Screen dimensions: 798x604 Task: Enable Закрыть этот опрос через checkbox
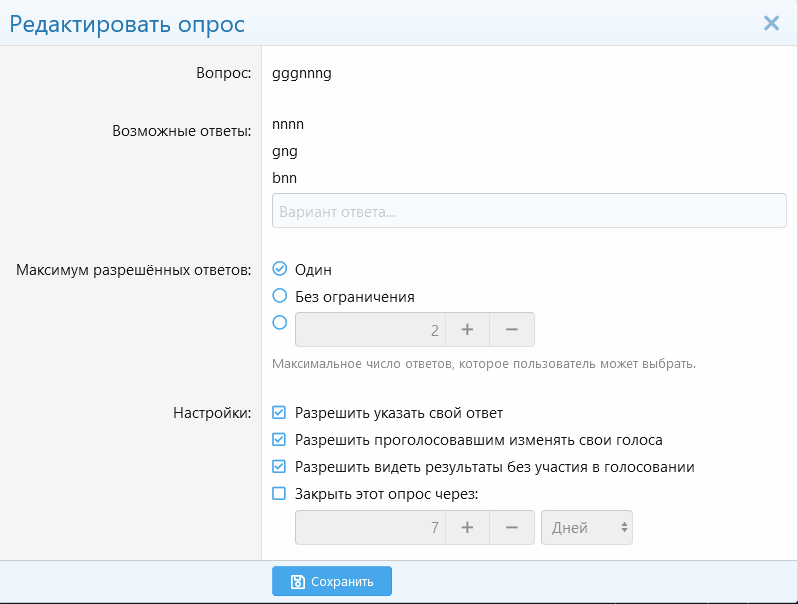pyautogui.click(x=279, y=493)
